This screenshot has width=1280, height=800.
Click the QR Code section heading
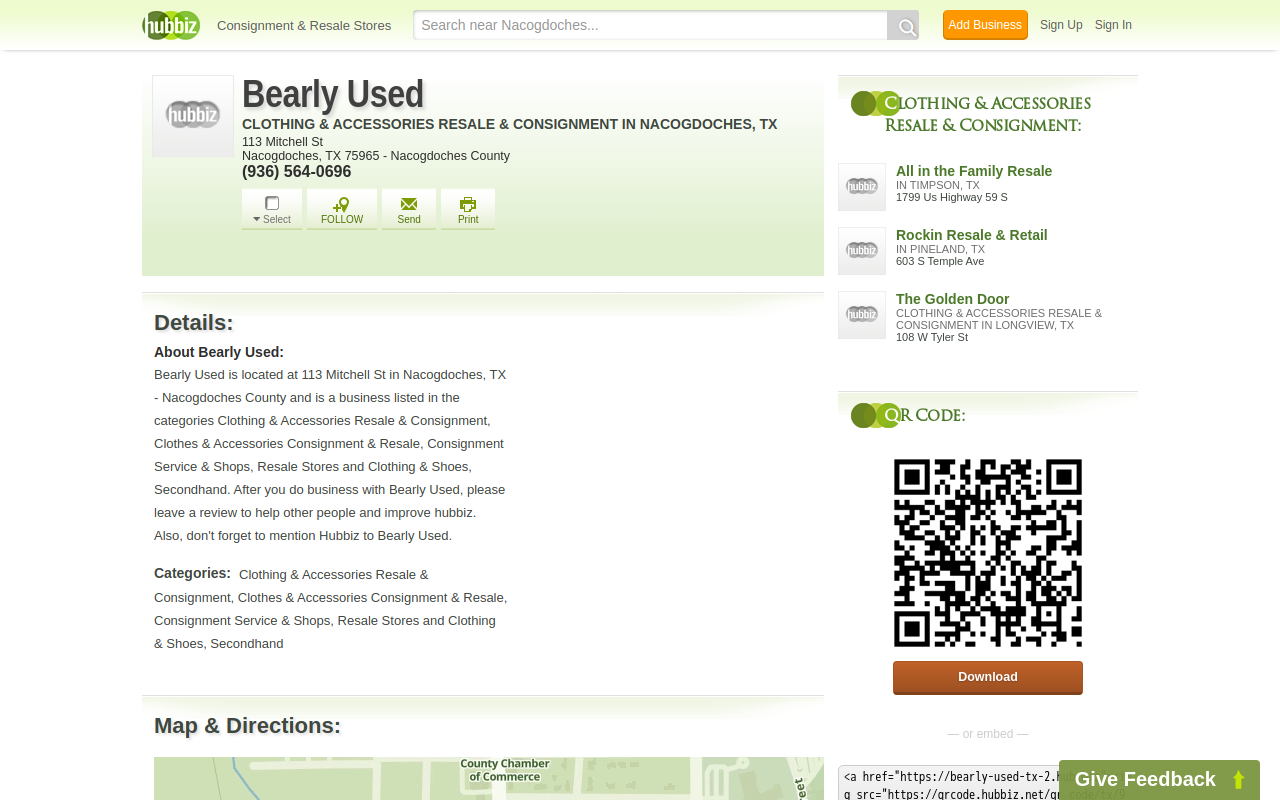(925, 415)
